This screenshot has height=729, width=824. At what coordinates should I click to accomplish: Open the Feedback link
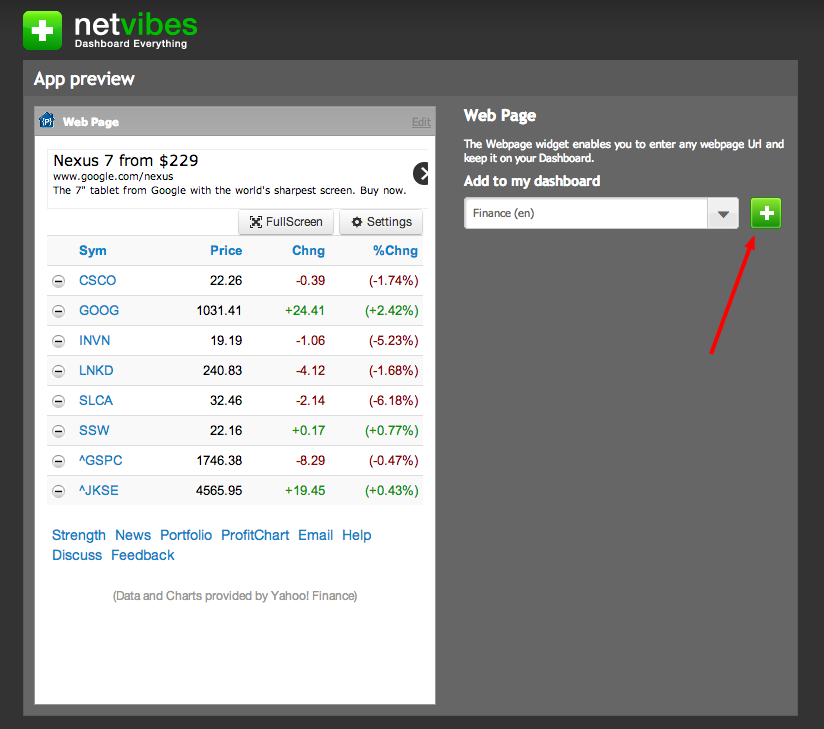142,555
